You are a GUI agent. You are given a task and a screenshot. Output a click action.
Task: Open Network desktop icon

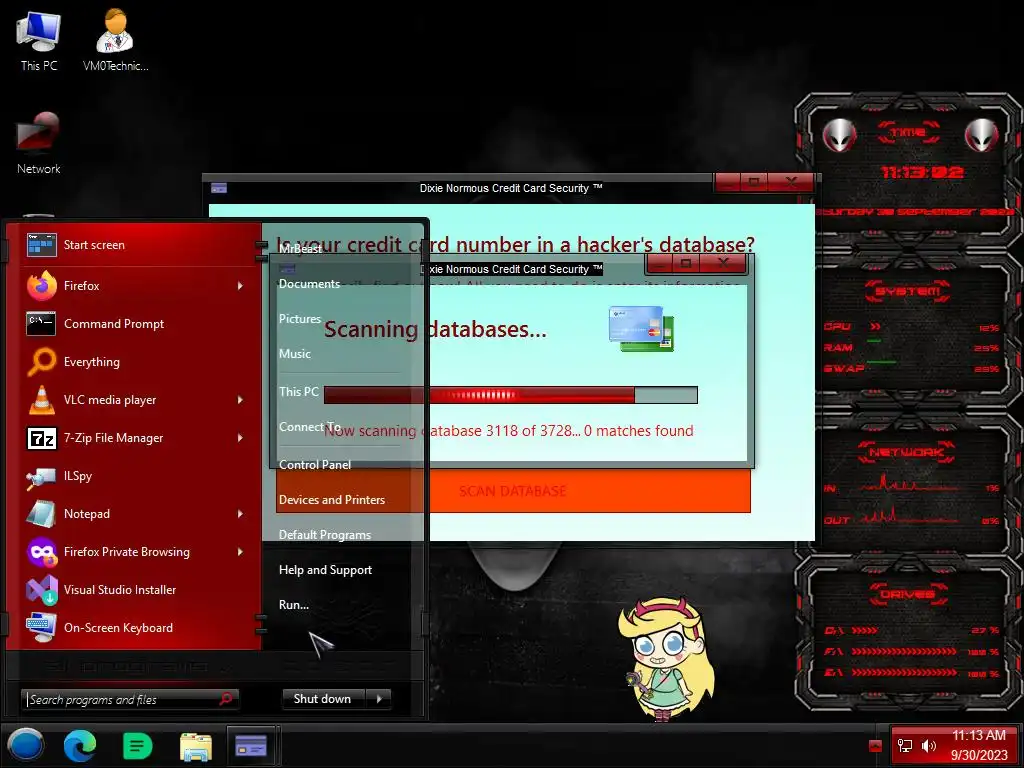[39, 144]
